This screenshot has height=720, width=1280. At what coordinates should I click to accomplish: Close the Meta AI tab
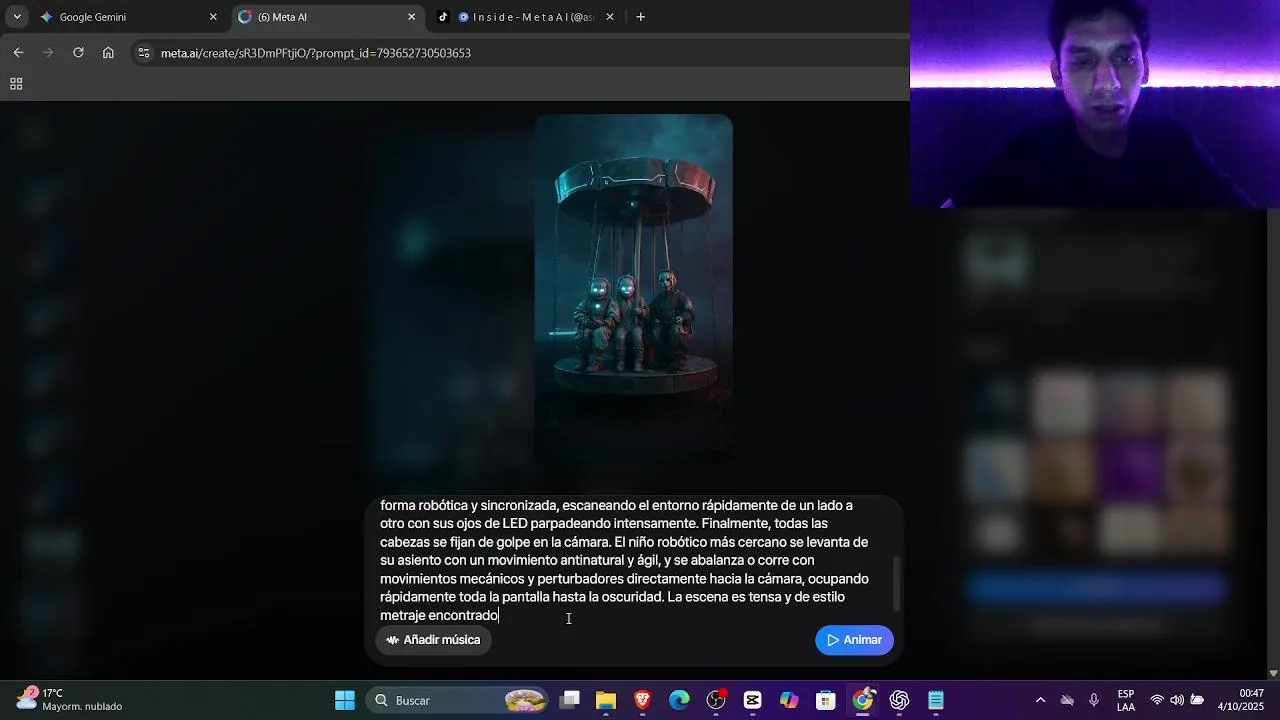click(411, 17)
